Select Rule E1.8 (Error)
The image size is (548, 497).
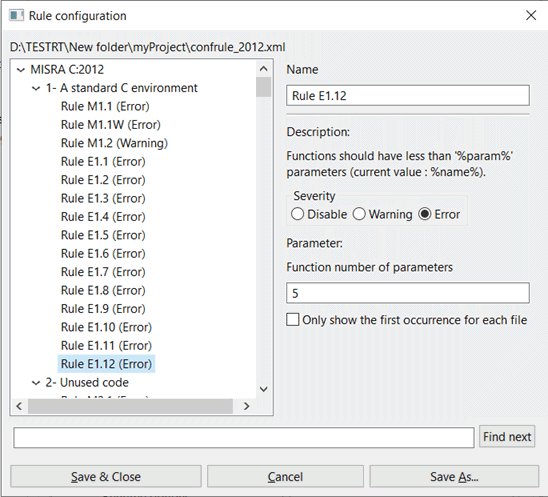pos(103,290)
